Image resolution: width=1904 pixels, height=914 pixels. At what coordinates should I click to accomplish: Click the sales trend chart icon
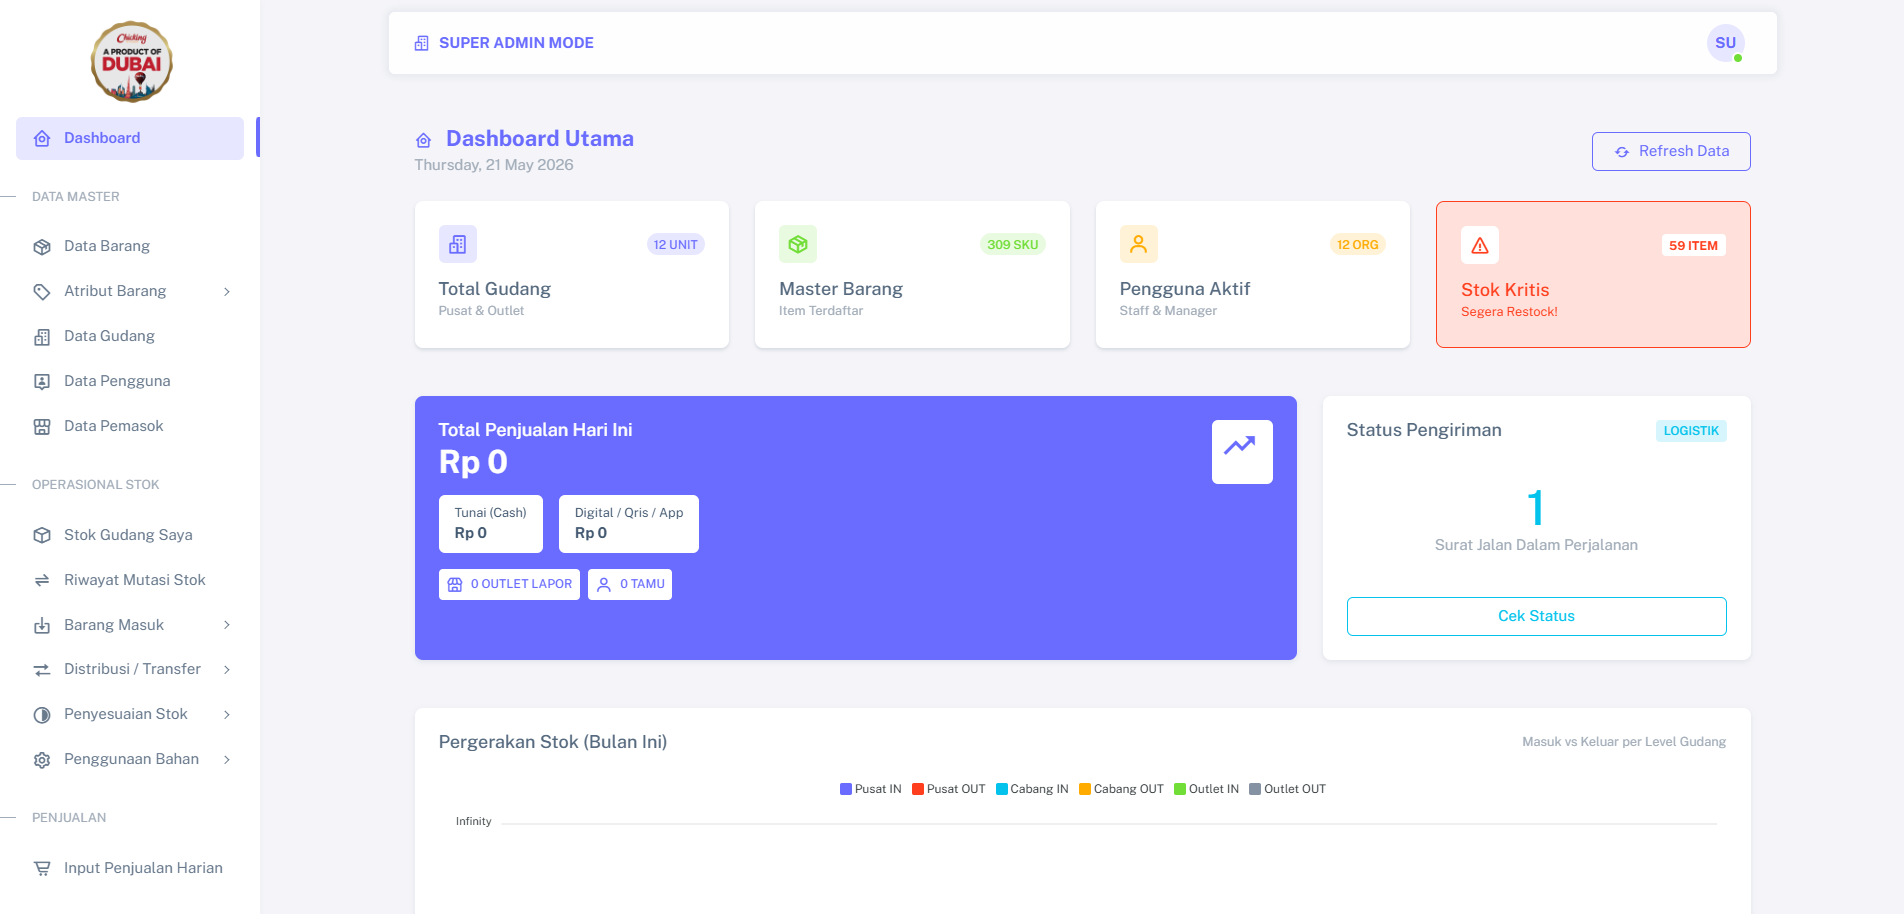pyautogui.click(x=1242, y=452)
